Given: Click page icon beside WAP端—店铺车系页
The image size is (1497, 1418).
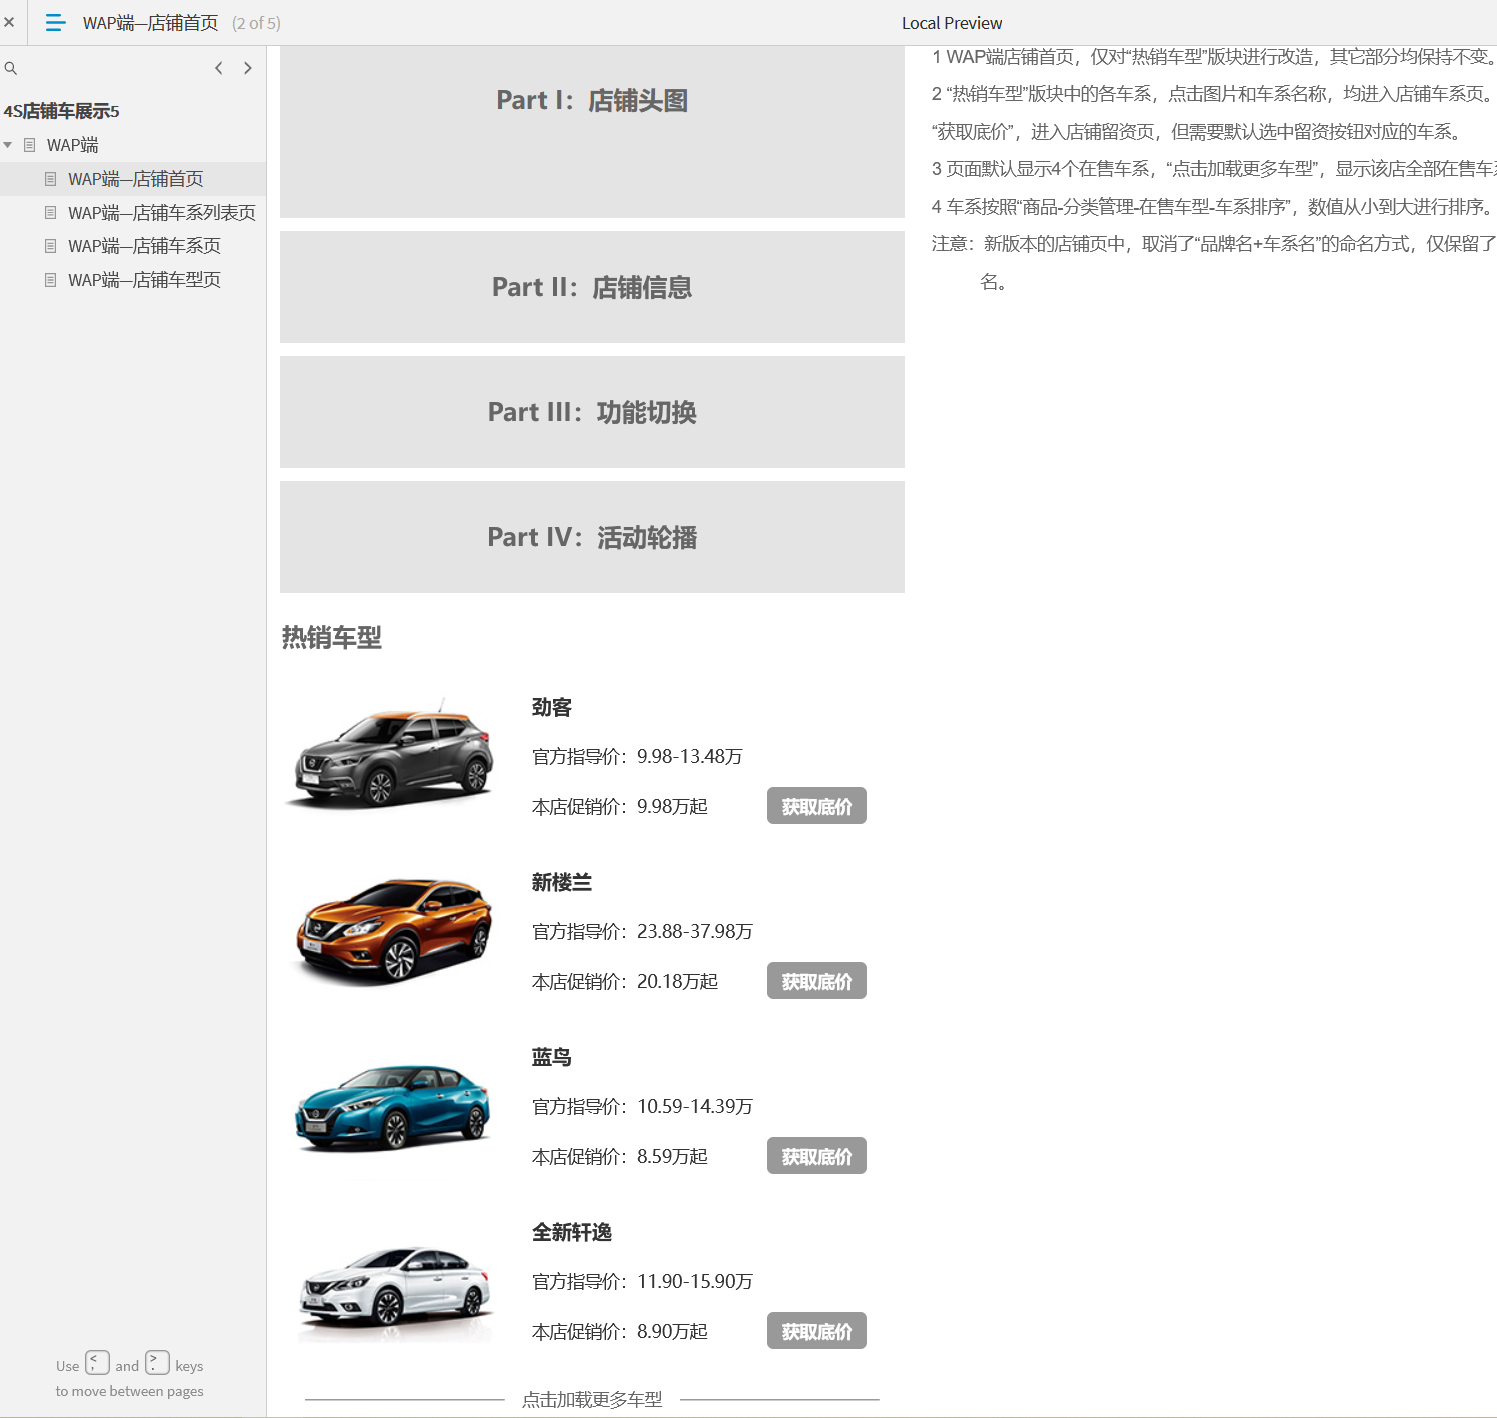Looking at the screenshot, I should (x=51, y=246).
